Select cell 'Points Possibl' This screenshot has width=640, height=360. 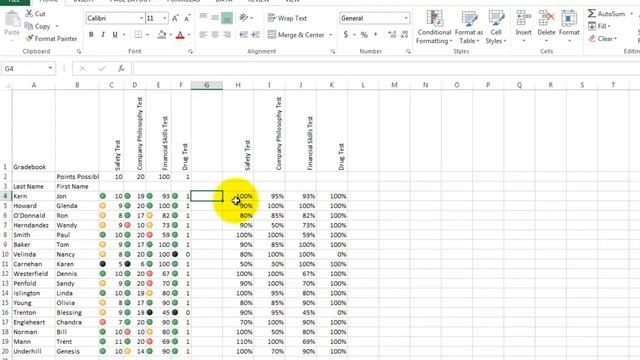(x=77, y=177)
